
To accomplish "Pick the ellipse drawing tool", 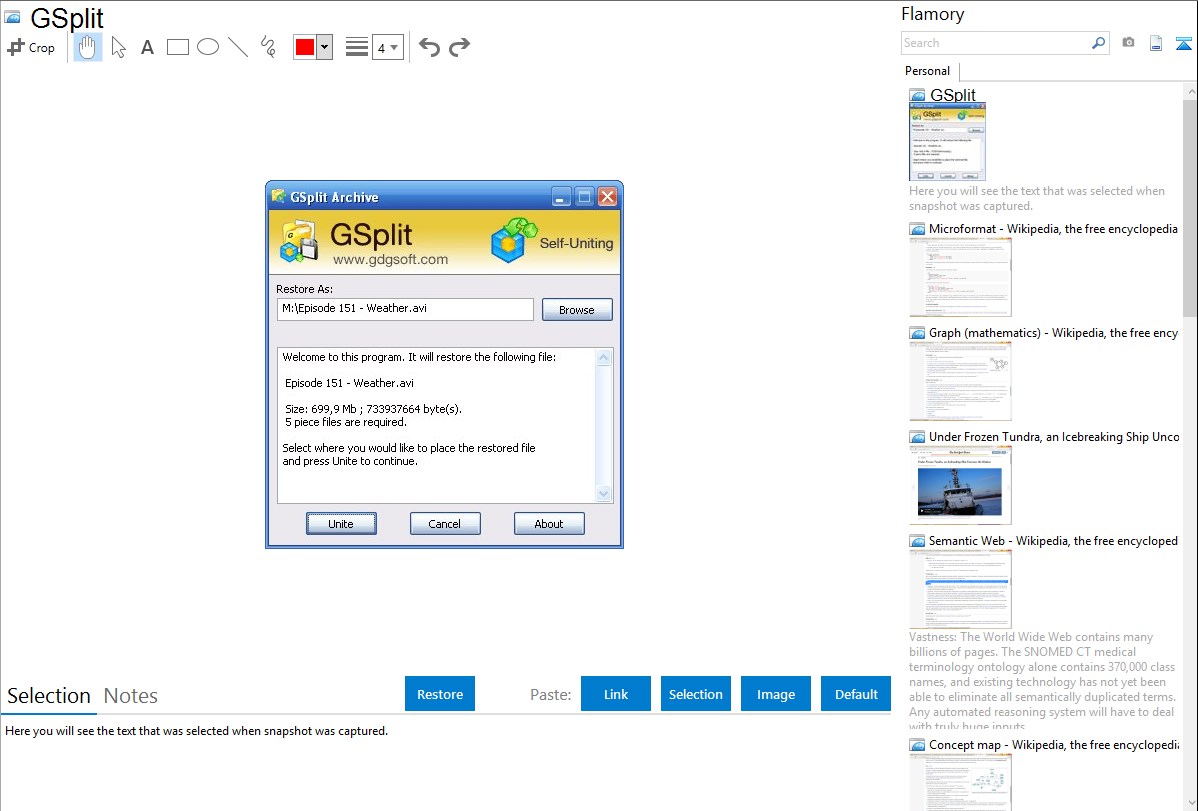I will click(x=208, y=47).
